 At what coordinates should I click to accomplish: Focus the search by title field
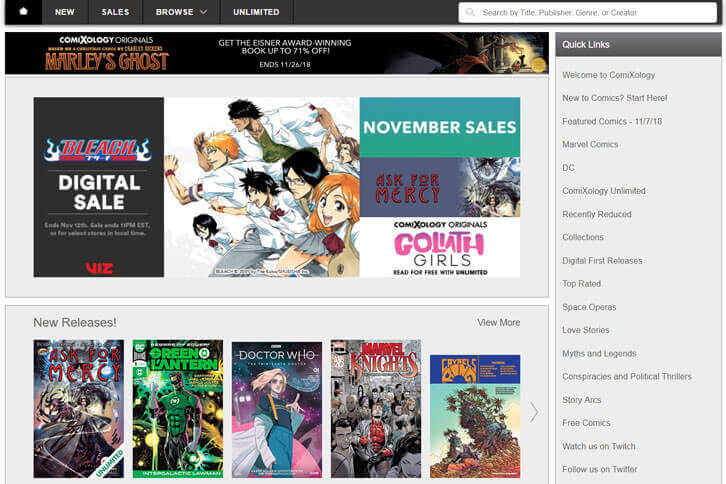(x=587, y=13)
